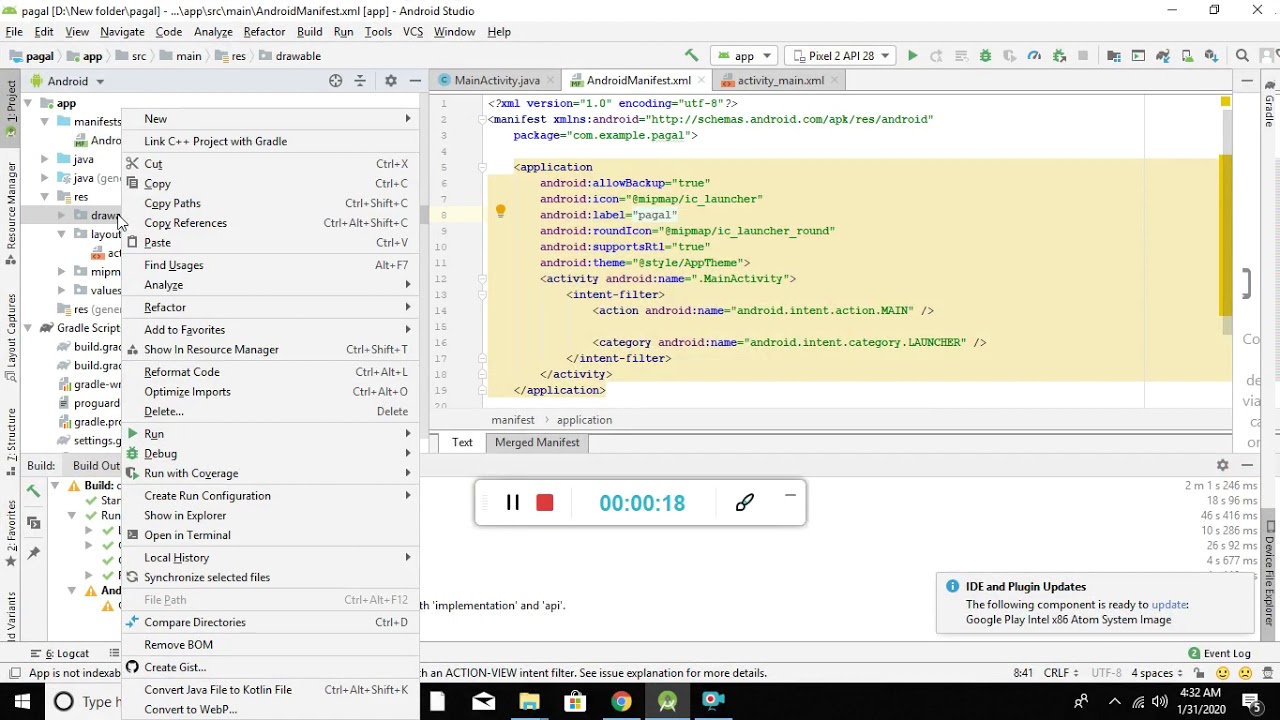Click Attach Debugger to Android Process icon
This screenshot has height=720, width=1280.
pyautogui.click(x=1059, y=56)
